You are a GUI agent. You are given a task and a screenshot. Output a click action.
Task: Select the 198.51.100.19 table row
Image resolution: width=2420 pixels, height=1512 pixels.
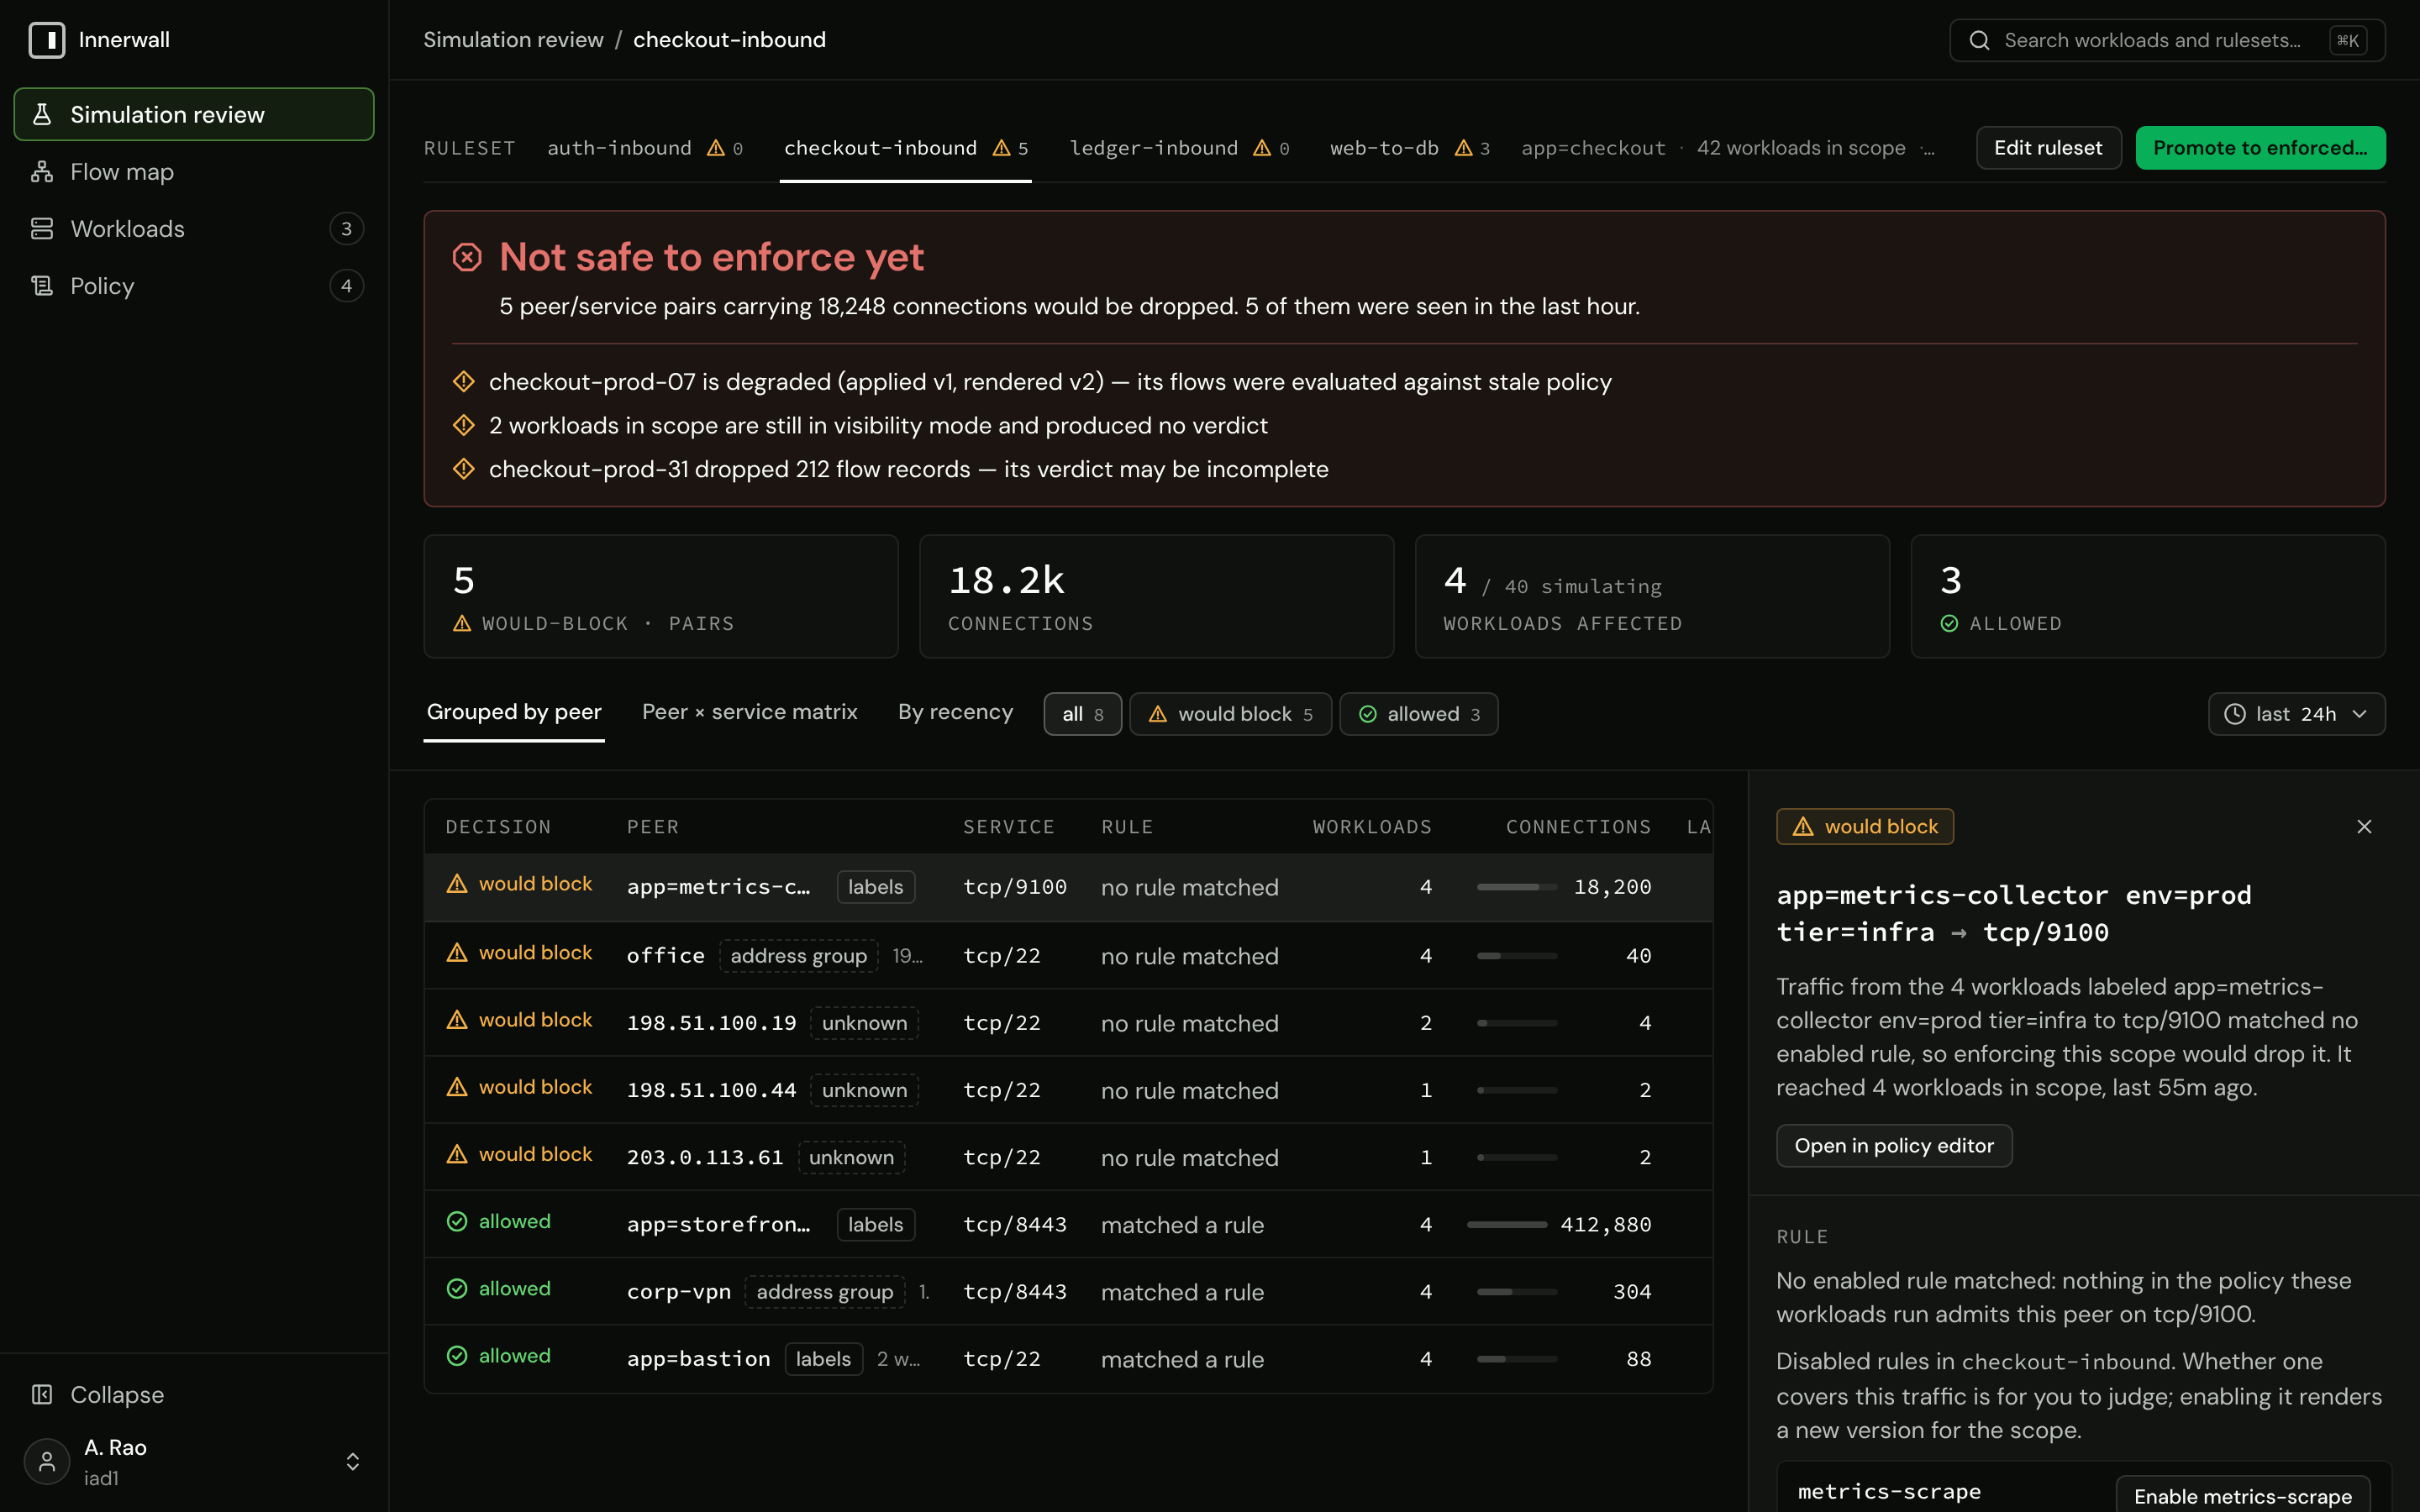[1068, 1023]
